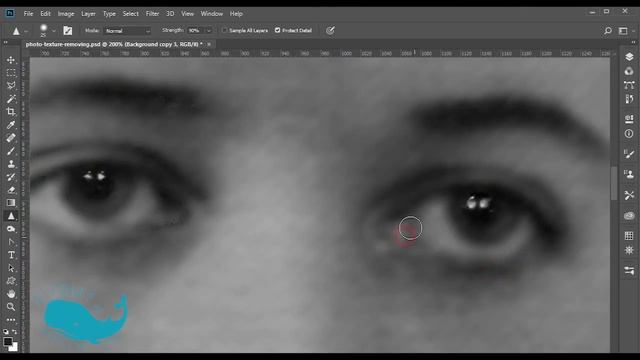The width and height of the screenshot is (640, 360).
Task: Select the History Brush tool
Action: (11, 177)
